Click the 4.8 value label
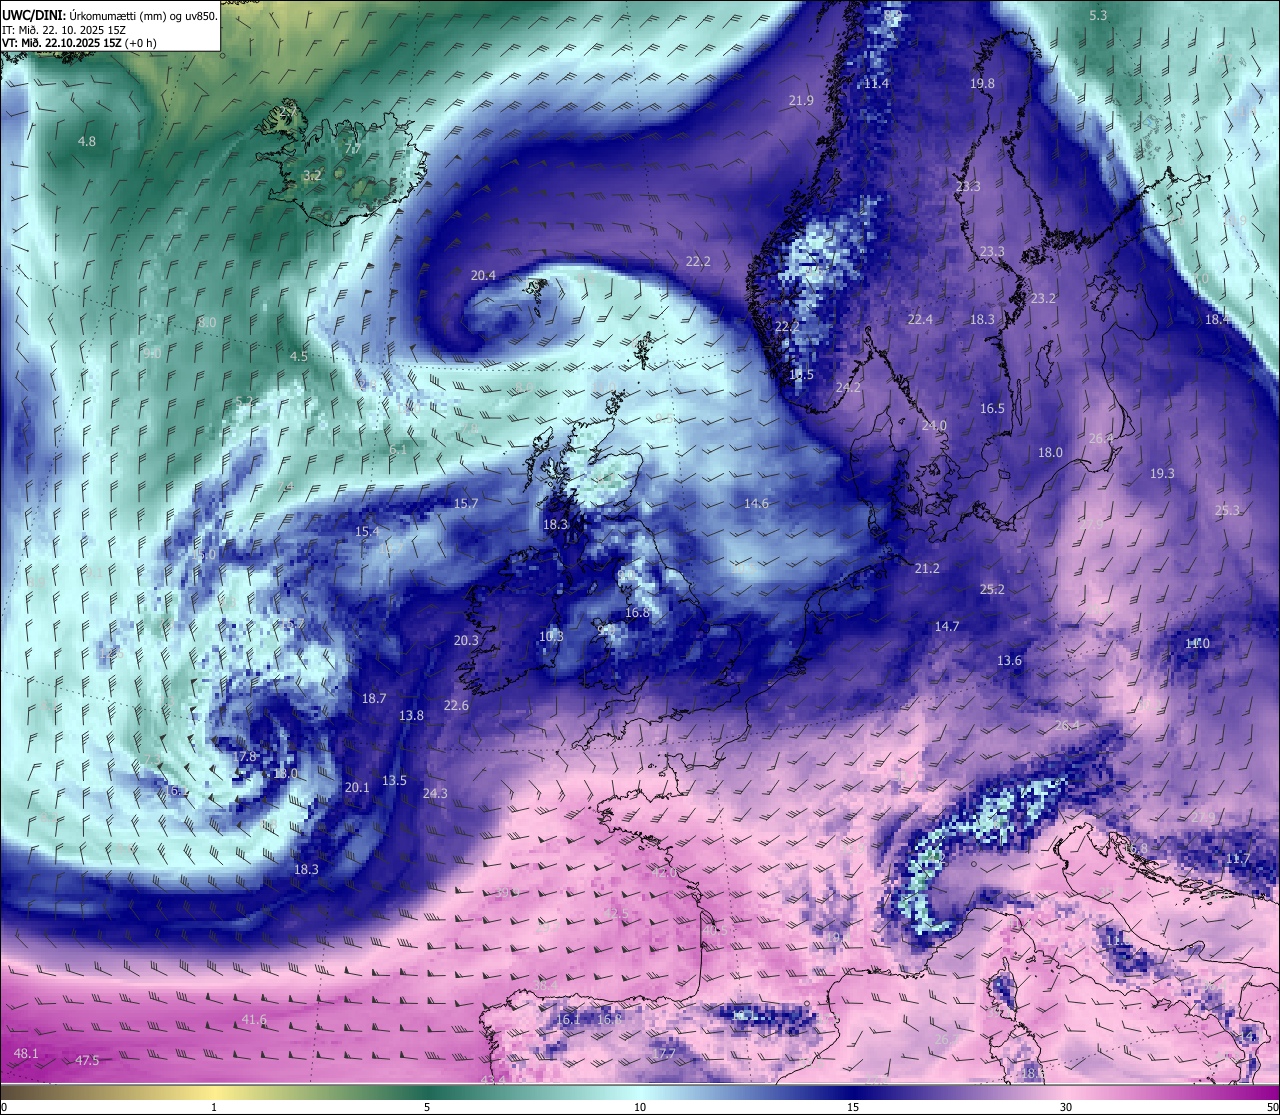Image resolution: width=1280 pixels, height=1115 pixels. point(87,142)
